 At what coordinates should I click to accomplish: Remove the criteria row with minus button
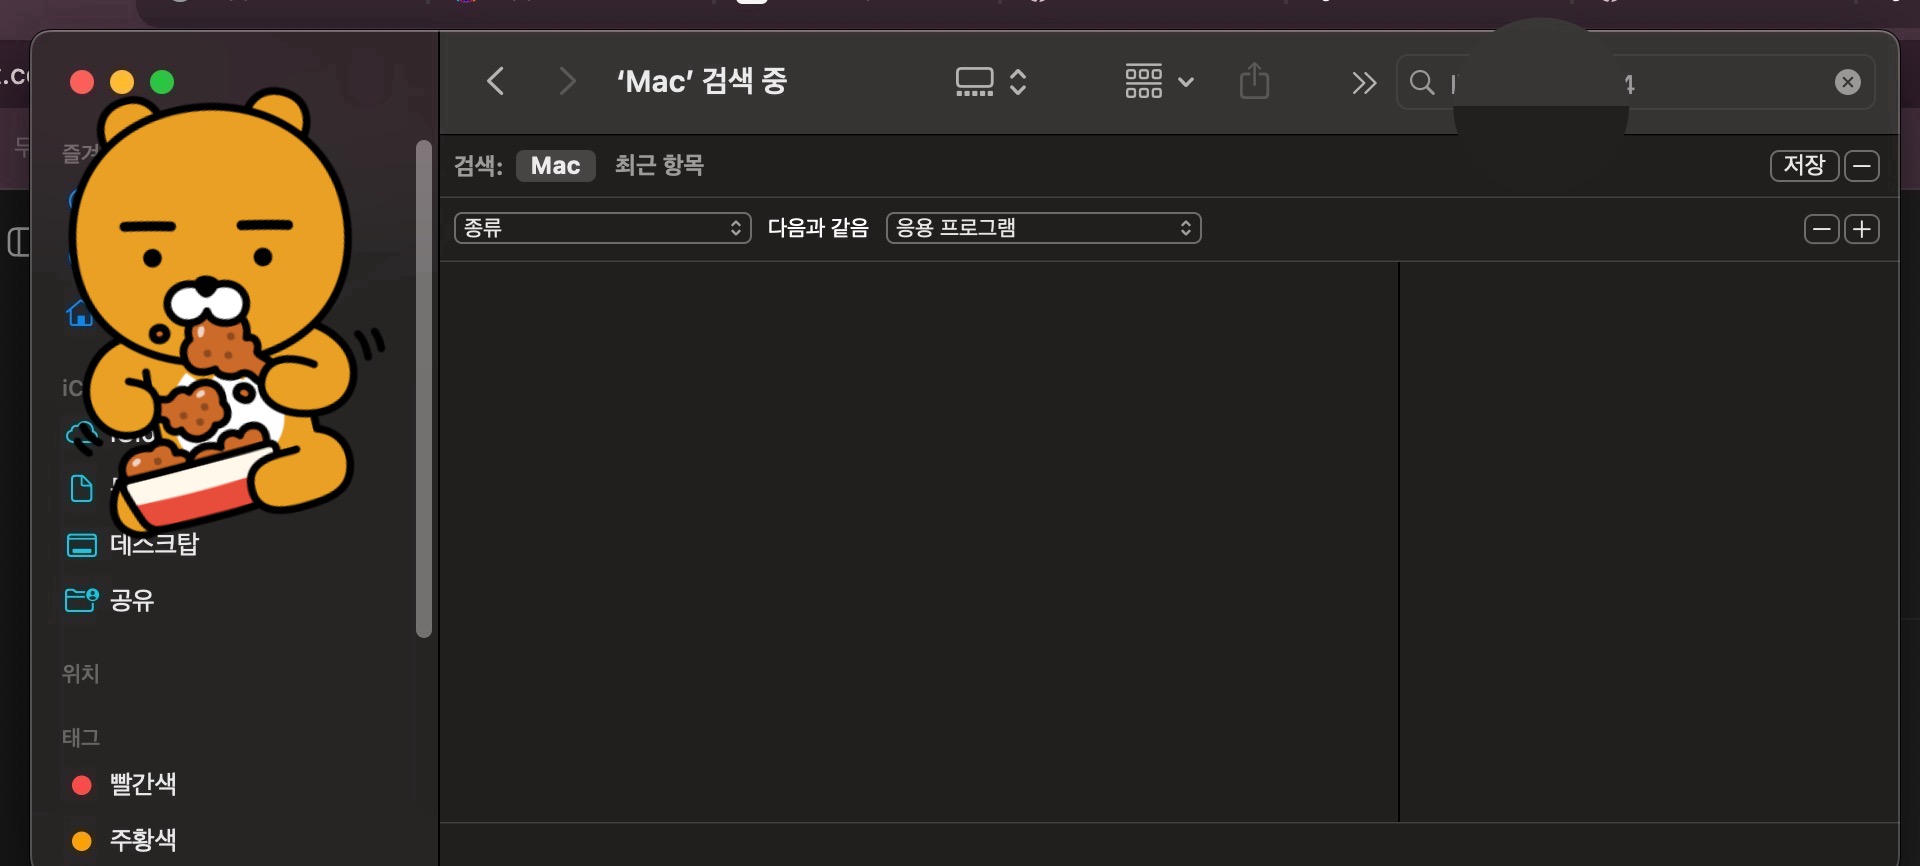(1821, 229)
